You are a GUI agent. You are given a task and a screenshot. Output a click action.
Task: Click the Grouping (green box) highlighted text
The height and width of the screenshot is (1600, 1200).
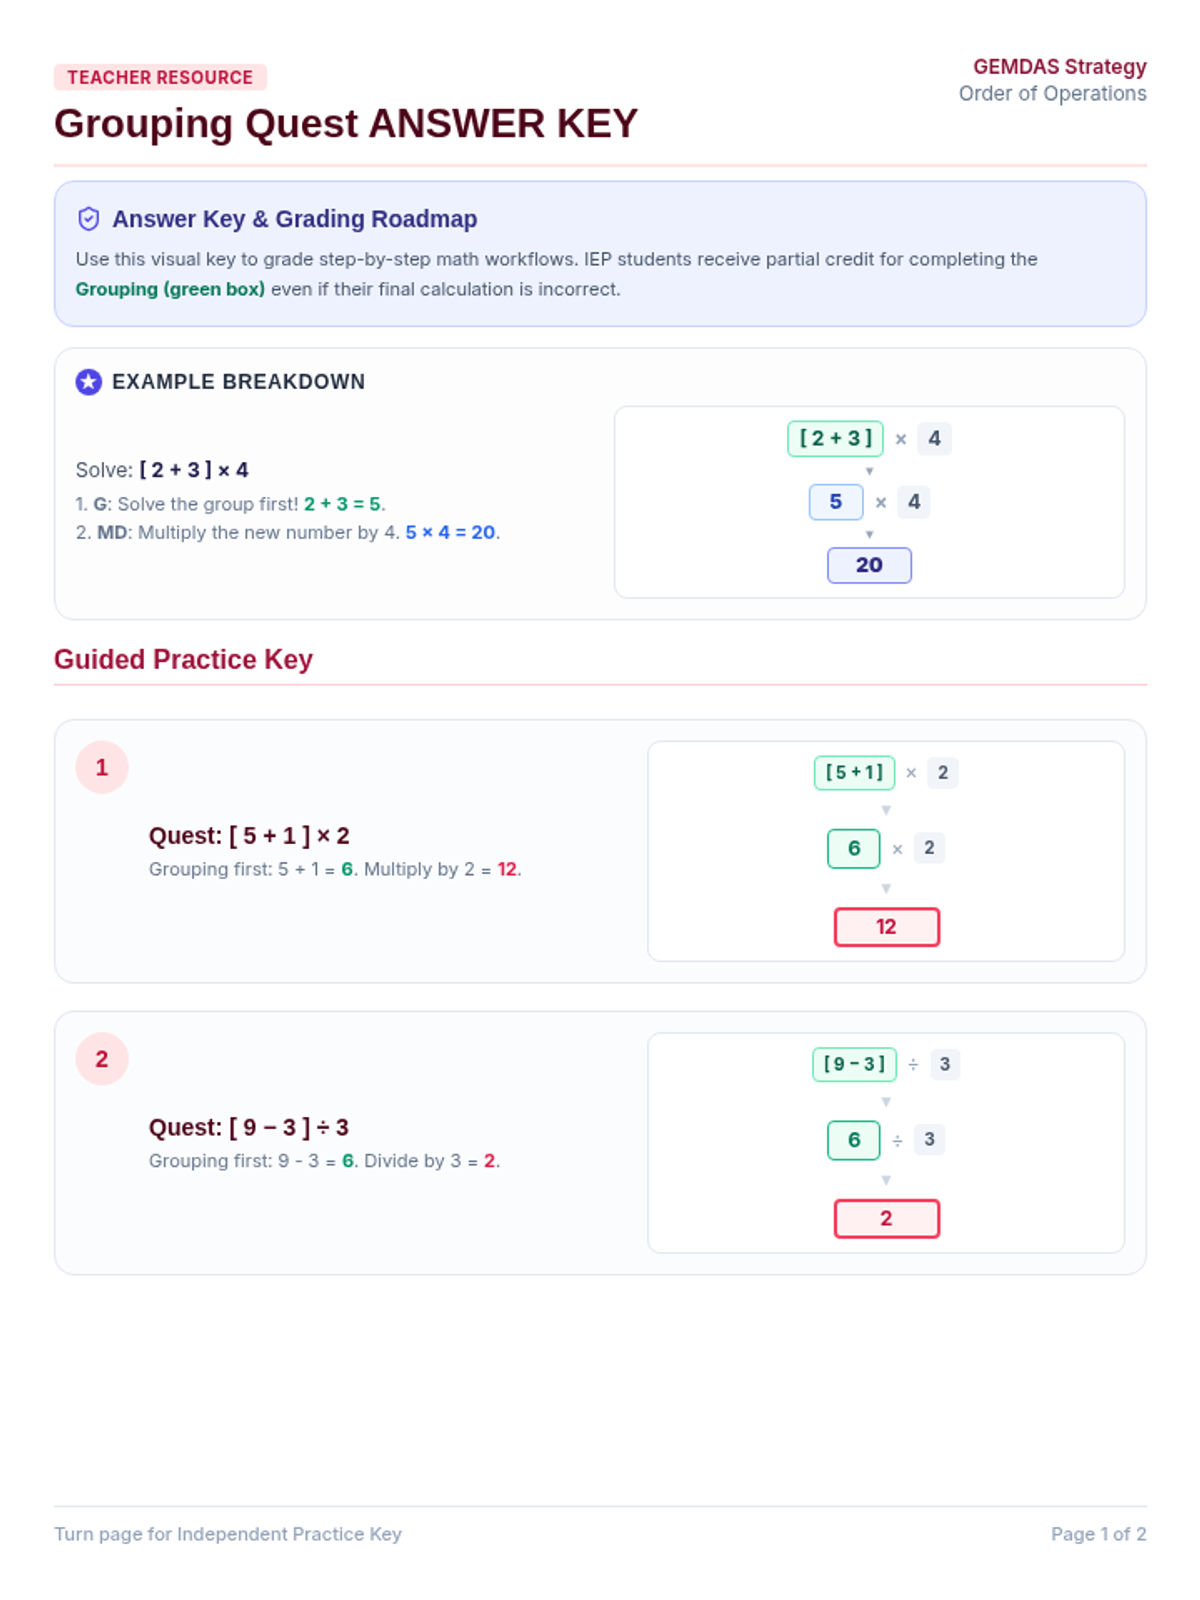pos(170,289)
